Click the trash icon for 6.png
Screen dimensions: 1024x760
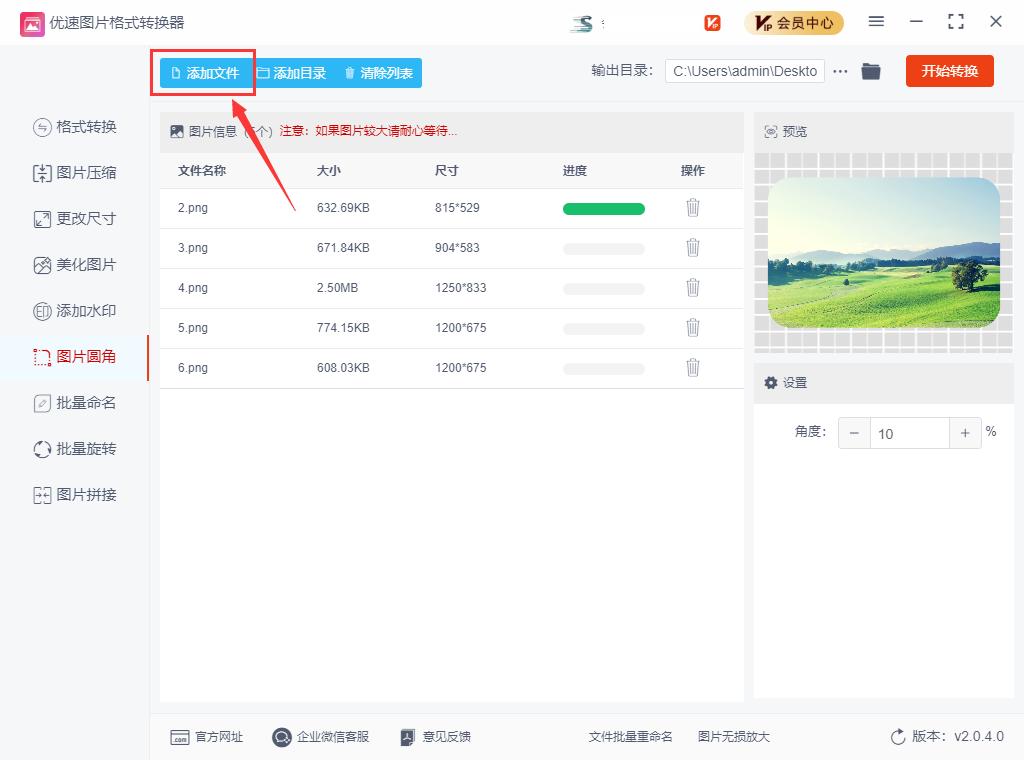point(692,368)
